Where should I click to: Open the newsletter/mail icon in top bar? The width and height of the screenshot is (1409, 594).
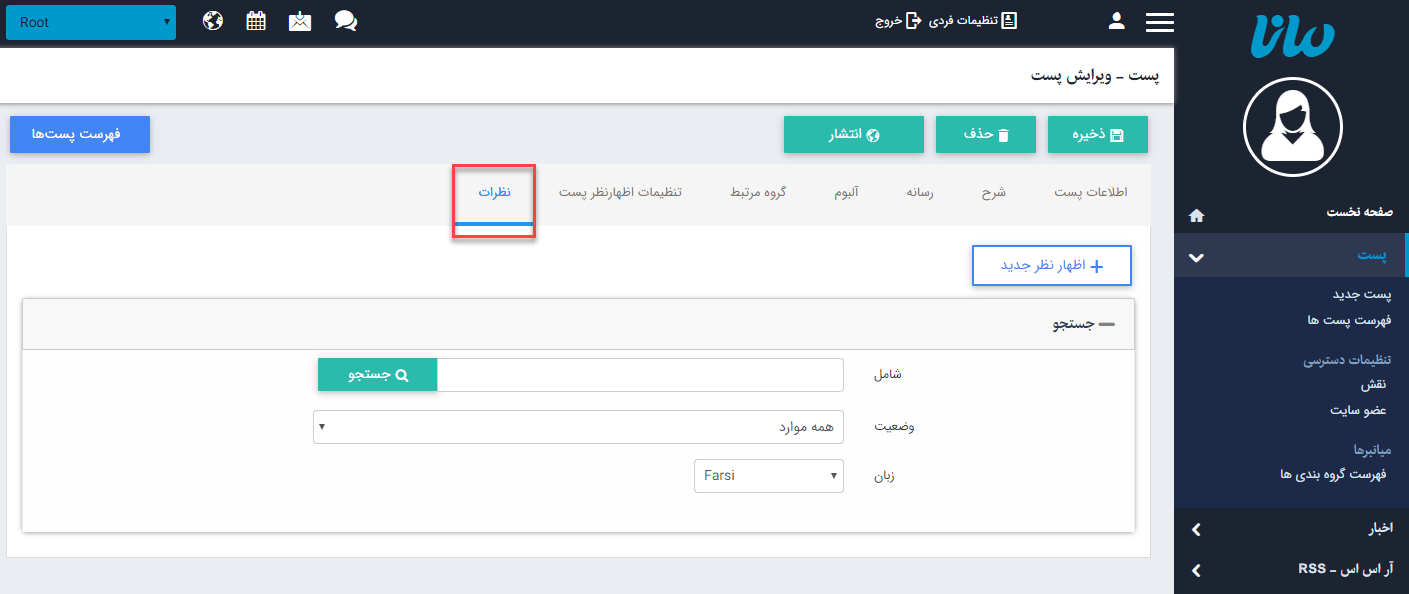coord(299,20)
